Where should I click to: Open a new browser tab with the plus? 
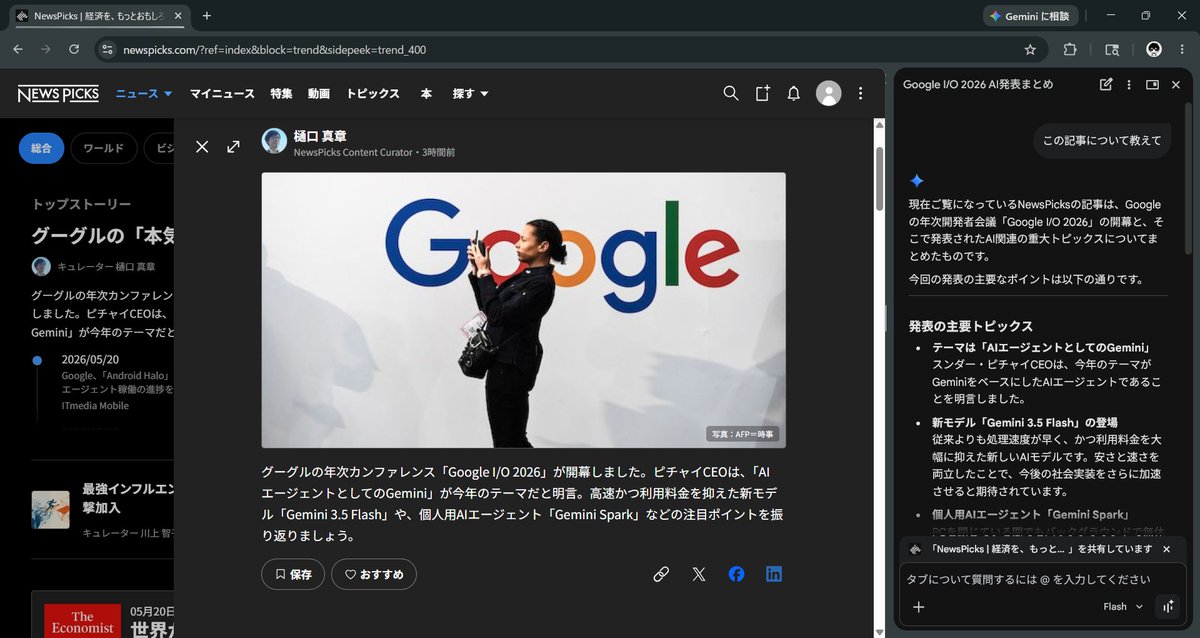(207, 16)
